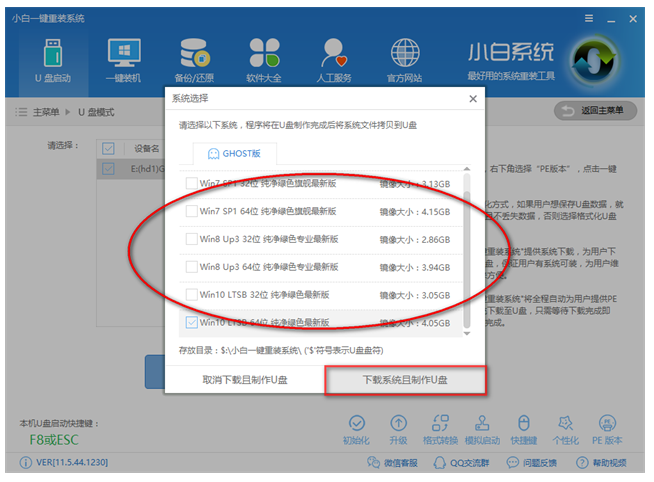
Task: Click the 主菜单 breadcrumb list icon
Action: (x=21, y=112)
